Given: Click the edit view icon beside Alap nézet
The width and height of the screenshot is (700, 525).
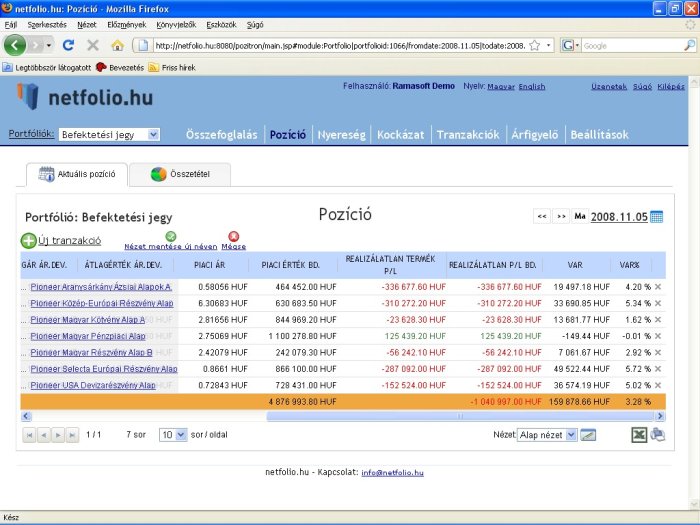Looking at the screenshot, I should coord(588,435).
